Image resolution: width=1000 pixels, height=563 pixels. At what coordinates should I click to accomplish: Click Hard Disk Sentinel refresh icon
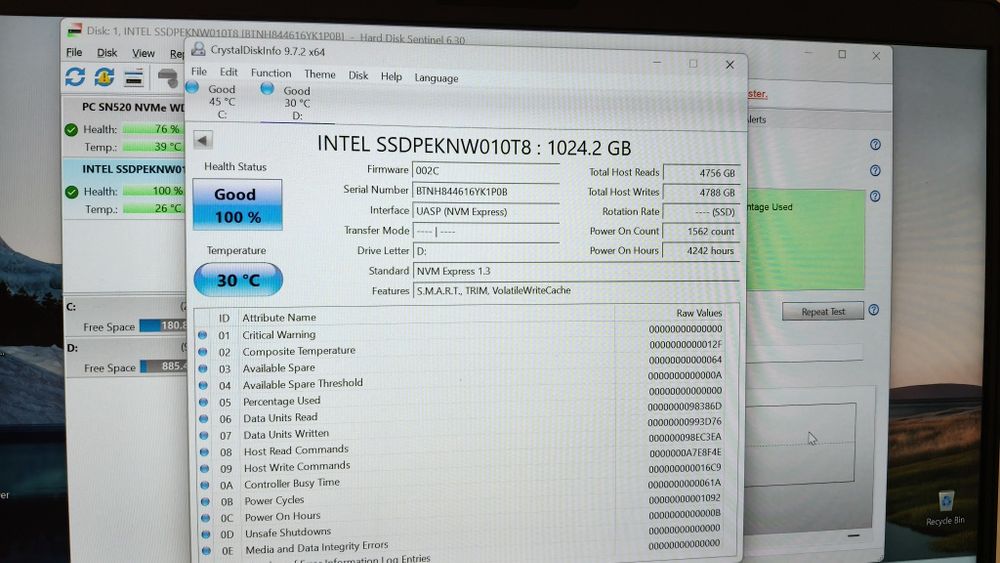(x=75, y=77)
